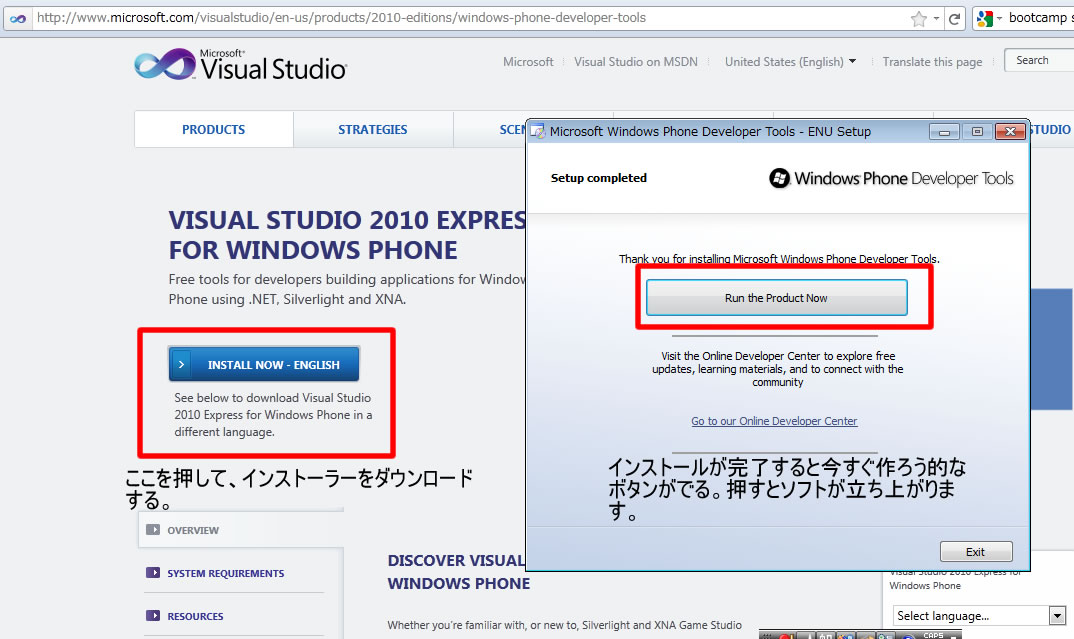1074x639 pixels.
Task: Click the browser address bar URL
Action: (341, 18)
